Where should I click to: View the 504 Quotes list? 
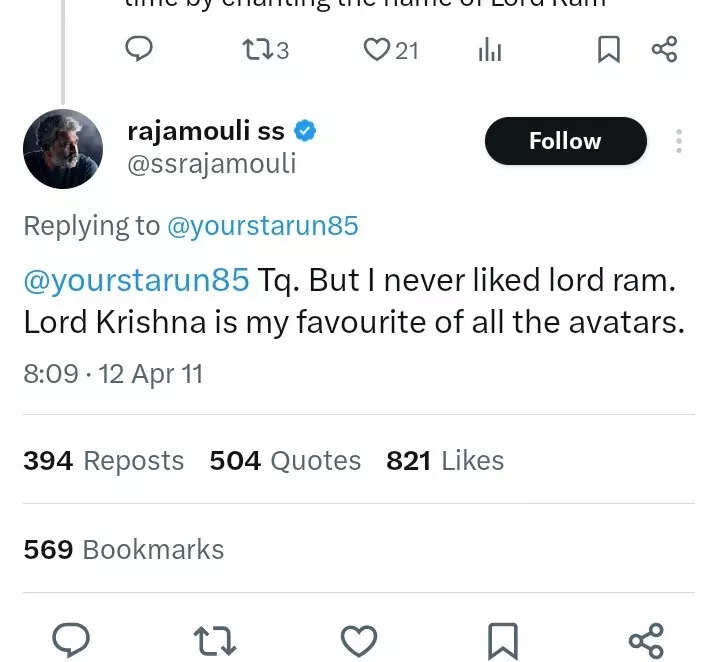point(285,460)
